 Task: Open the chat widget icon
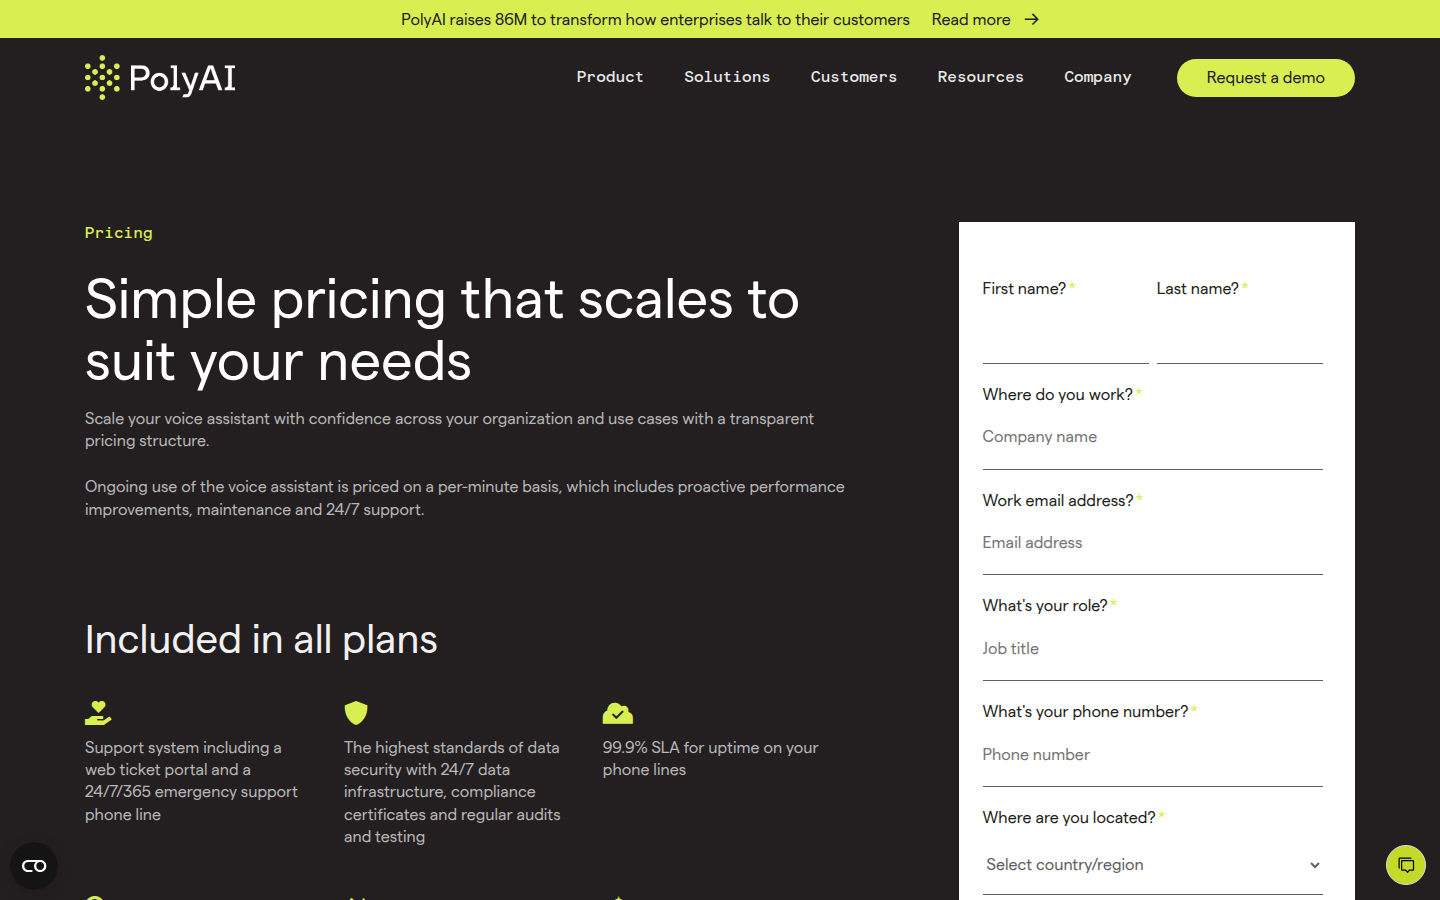[1405, 865]
